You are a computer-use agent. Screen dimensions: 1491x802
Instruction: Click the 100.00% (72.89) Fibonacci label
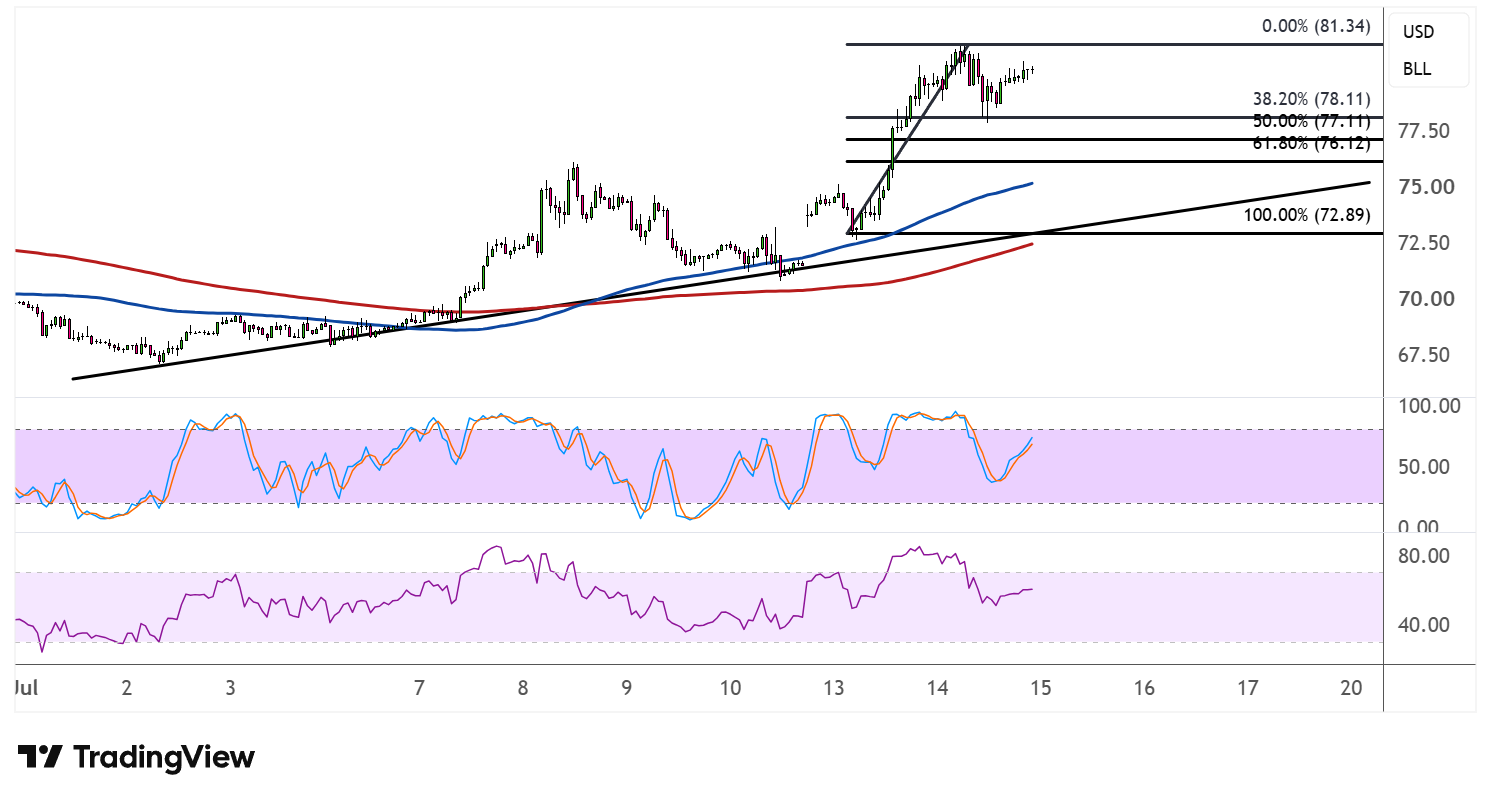coord(1307,215)
